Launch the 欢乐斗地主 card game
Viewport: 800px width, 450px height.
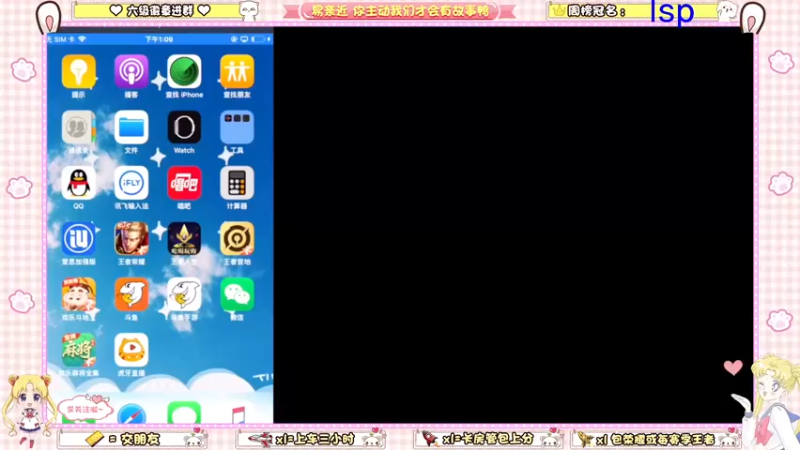pyautogui.click(x=78, y=294)
